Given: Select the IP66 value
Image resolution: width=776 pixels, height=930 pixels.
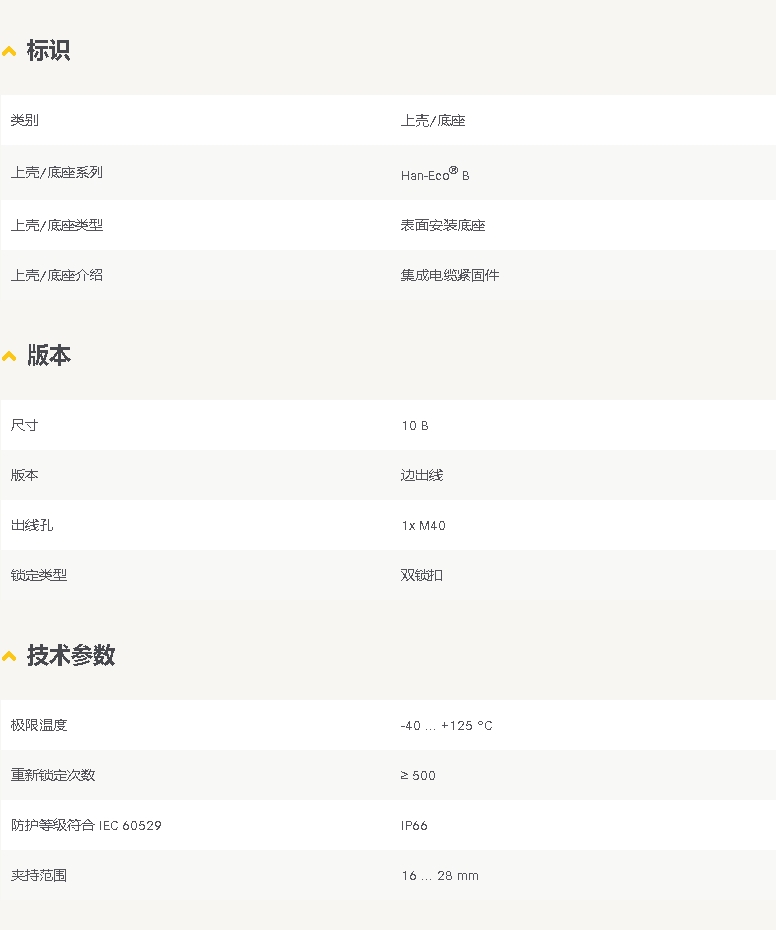Looking at the screenshot, I should point(414,826).
